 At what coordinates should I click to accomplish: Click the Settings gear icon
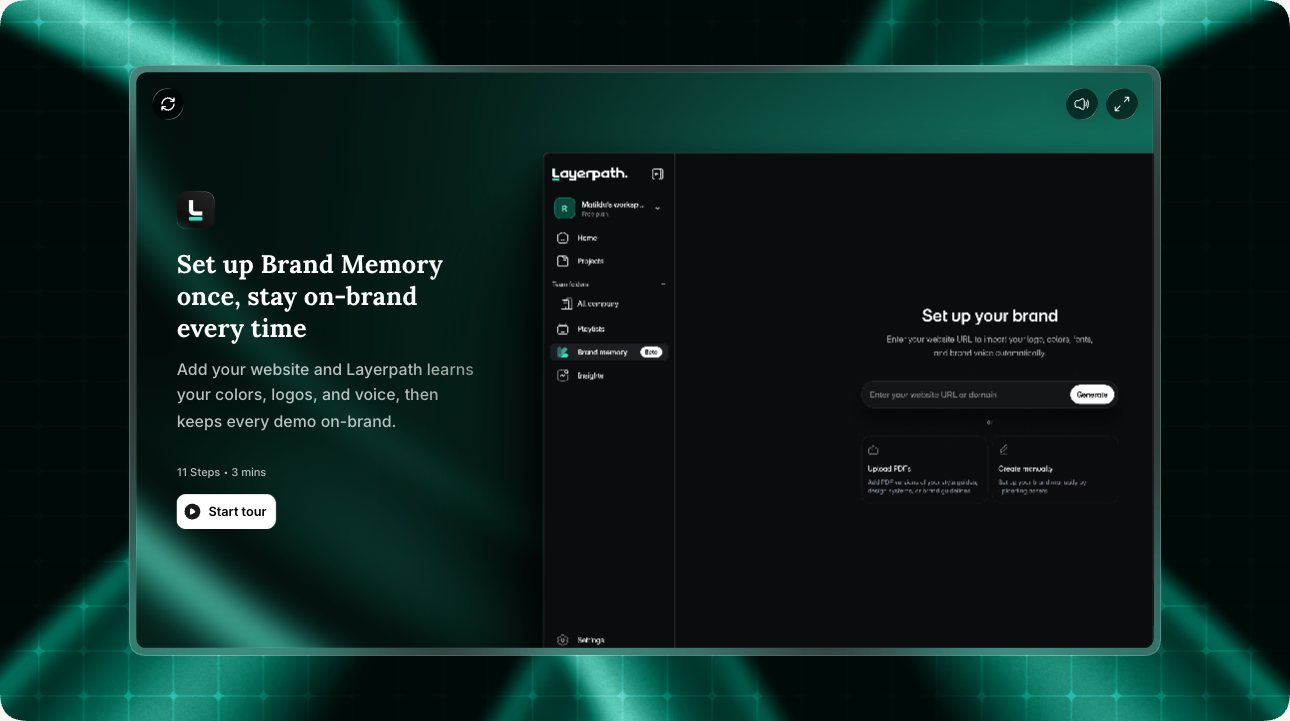coord(563,640)
